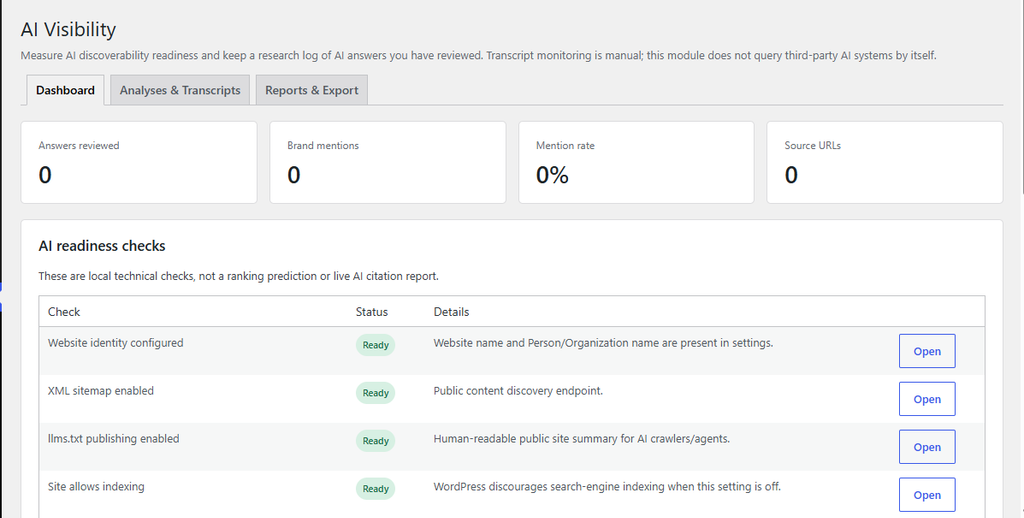Switch to the Dashboard tab
1024x518 pixels.
click(65, 90)
